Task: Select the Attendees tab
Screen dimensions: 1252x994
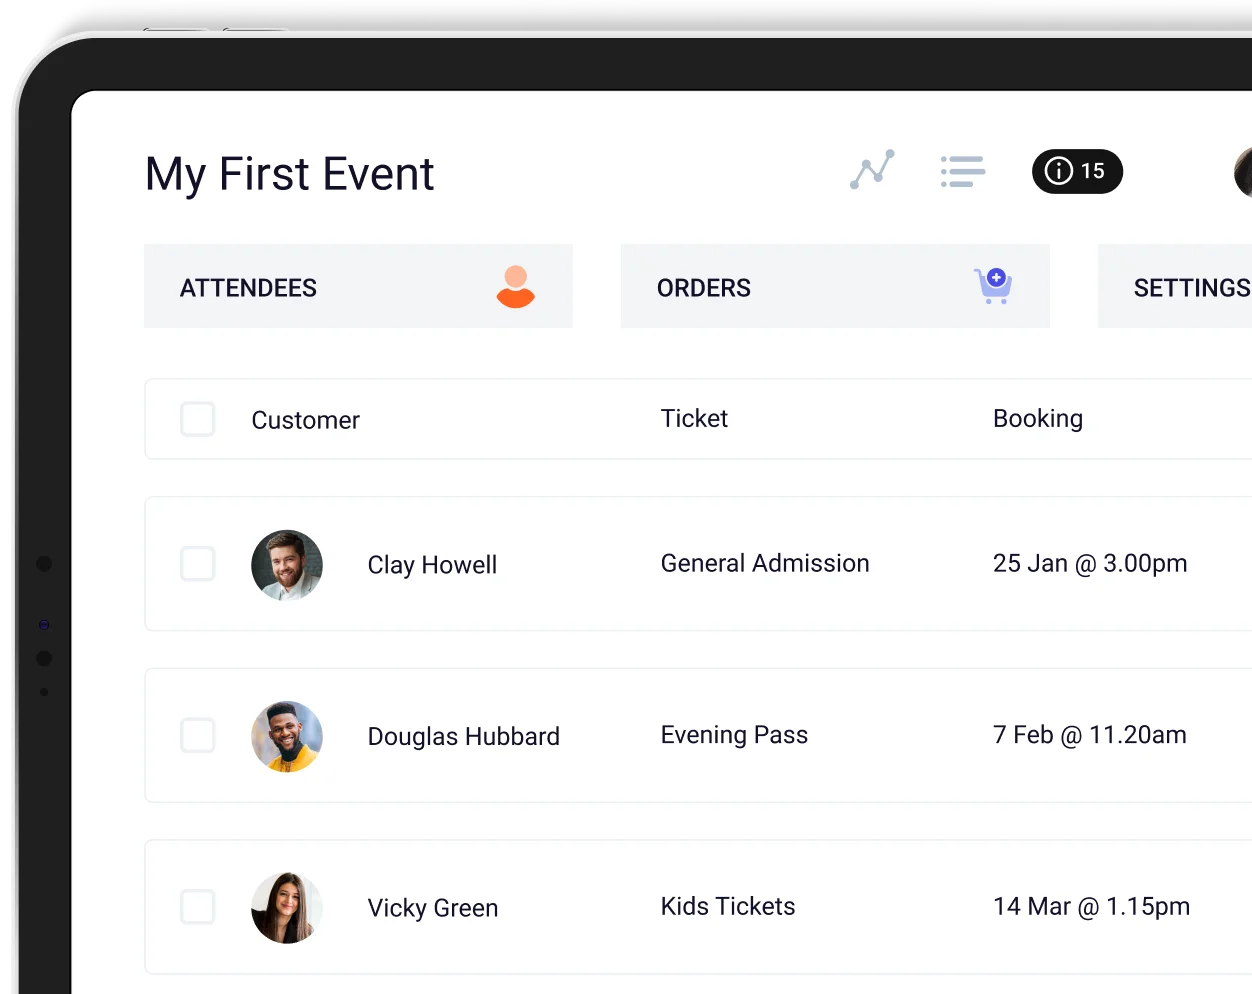Action: pos(248,287)
